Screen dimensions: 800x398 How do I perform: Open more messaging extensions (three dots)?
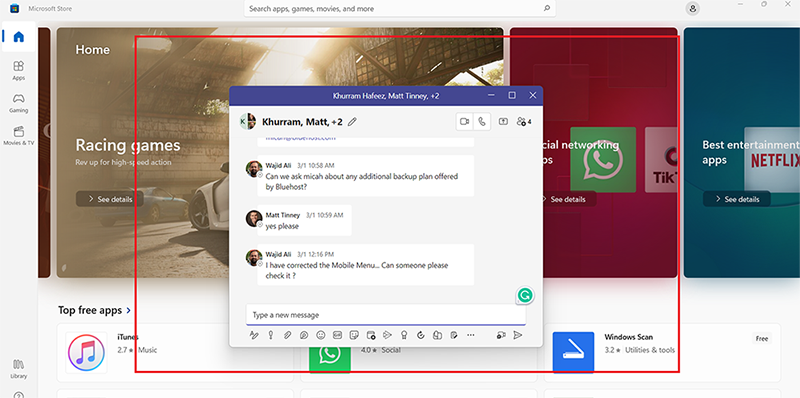(x=470, y=335)
